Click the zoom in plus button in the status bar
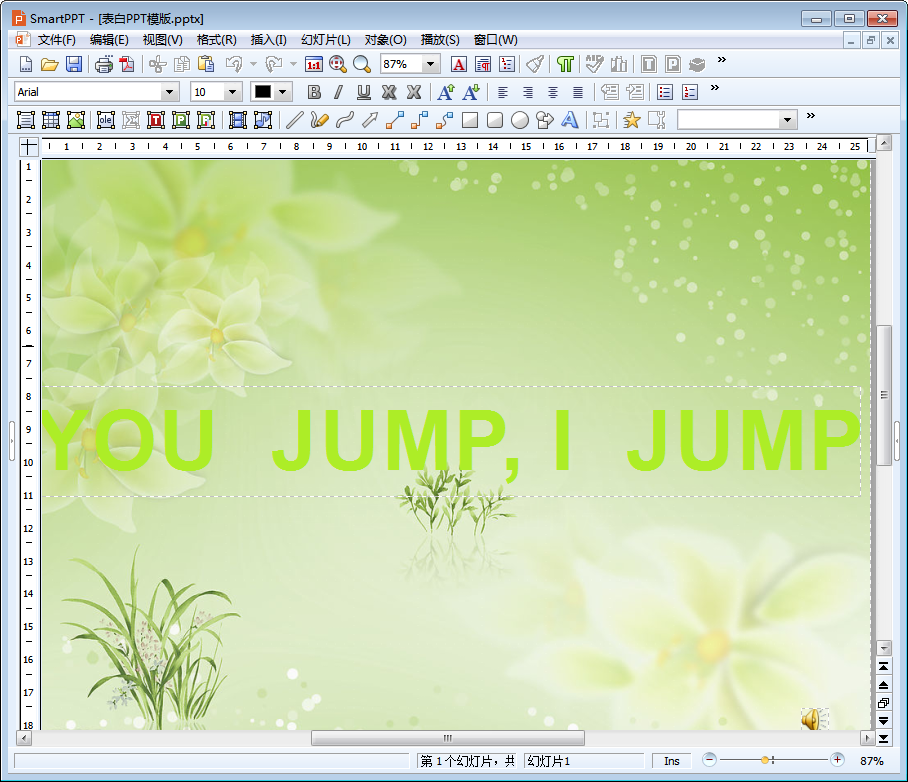Viewport: 908px width, 782px height. pos(837,759)
